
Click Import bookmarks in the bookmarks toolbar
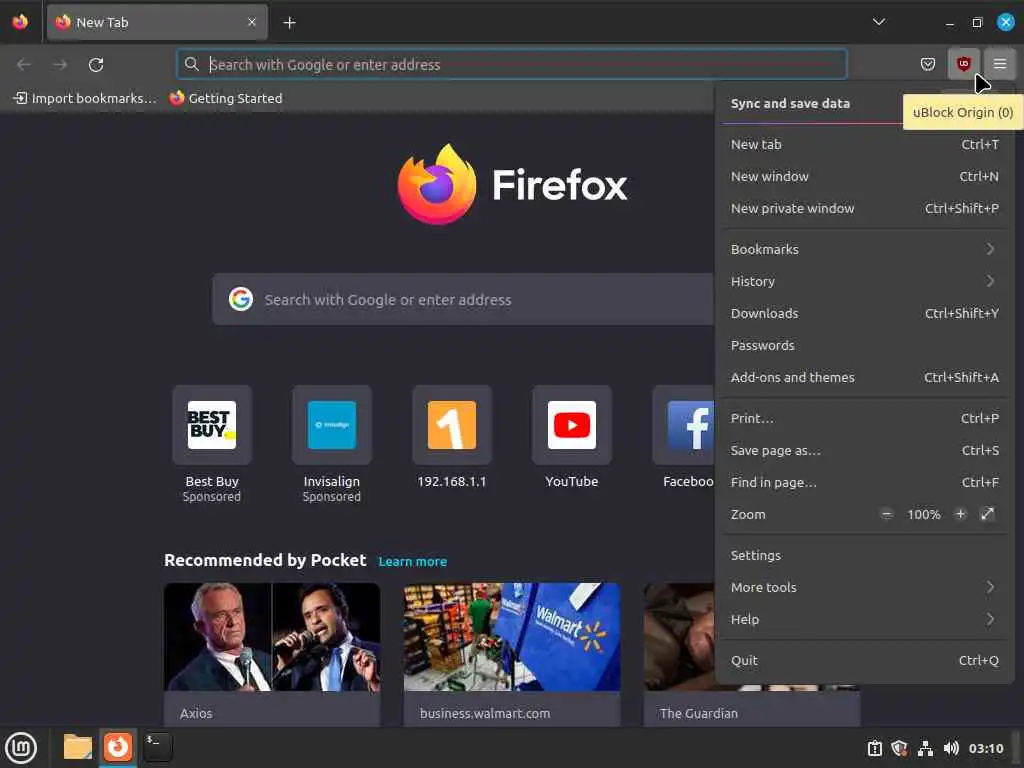85,98
